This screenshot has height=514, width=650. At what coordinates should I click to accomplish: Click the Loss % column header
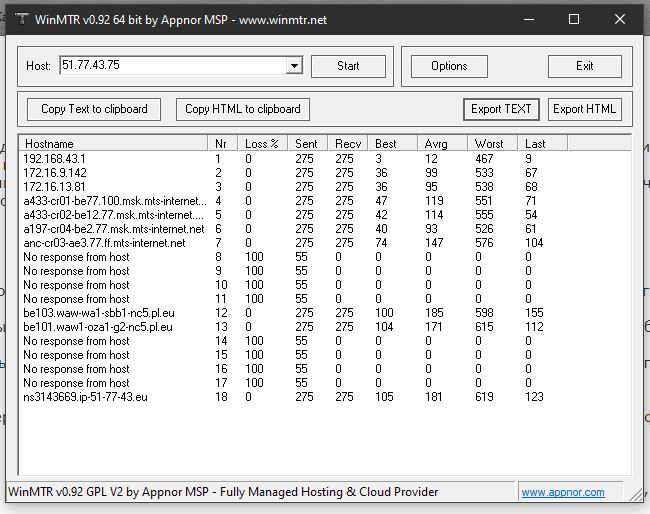(263, 143)
